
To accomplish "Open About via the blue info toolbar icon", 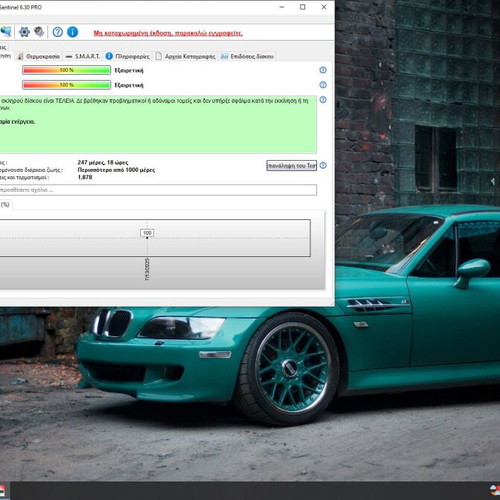I will [73, 32].
